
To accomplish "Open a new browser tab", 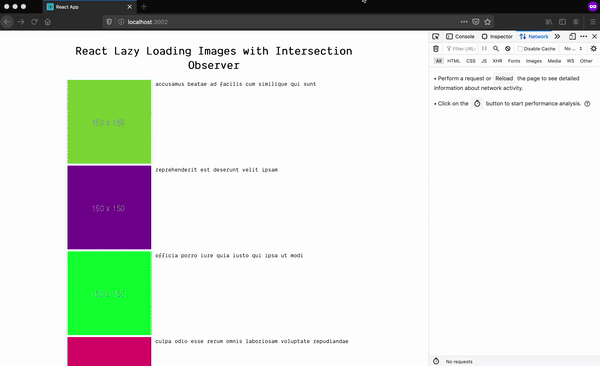I will point(144,7).
